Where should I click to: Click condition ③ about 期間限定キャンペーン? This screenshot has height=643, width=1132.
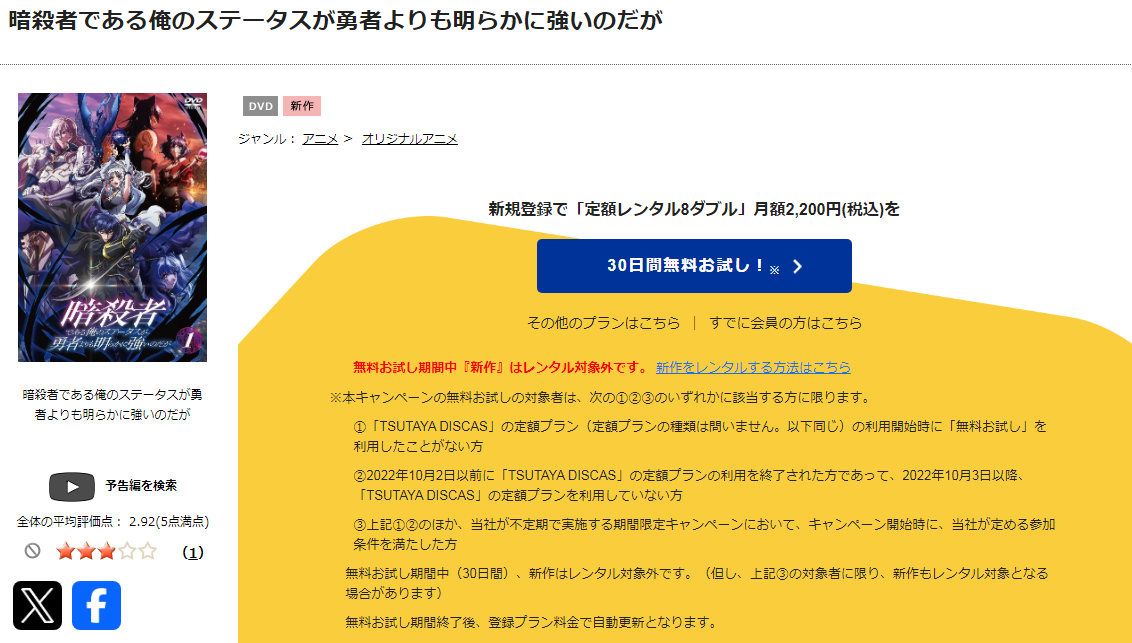coord(704,534)
